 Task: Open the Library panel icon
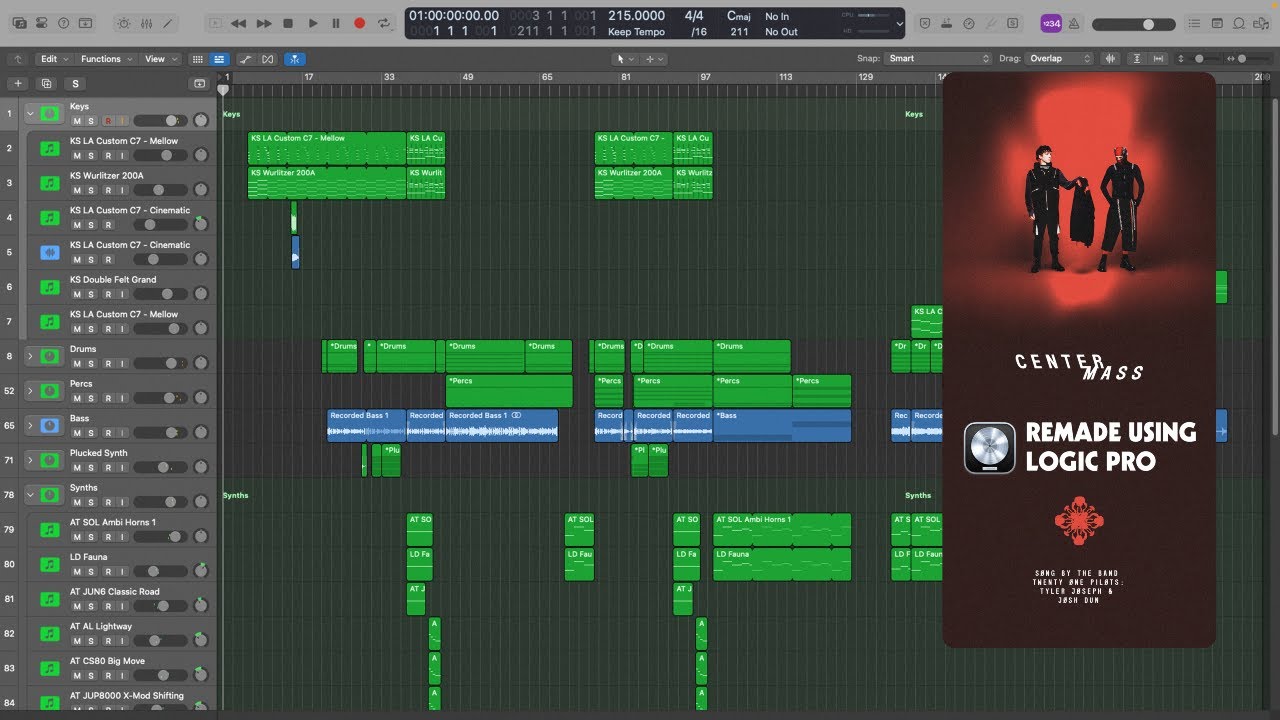[x=19, y=23]
